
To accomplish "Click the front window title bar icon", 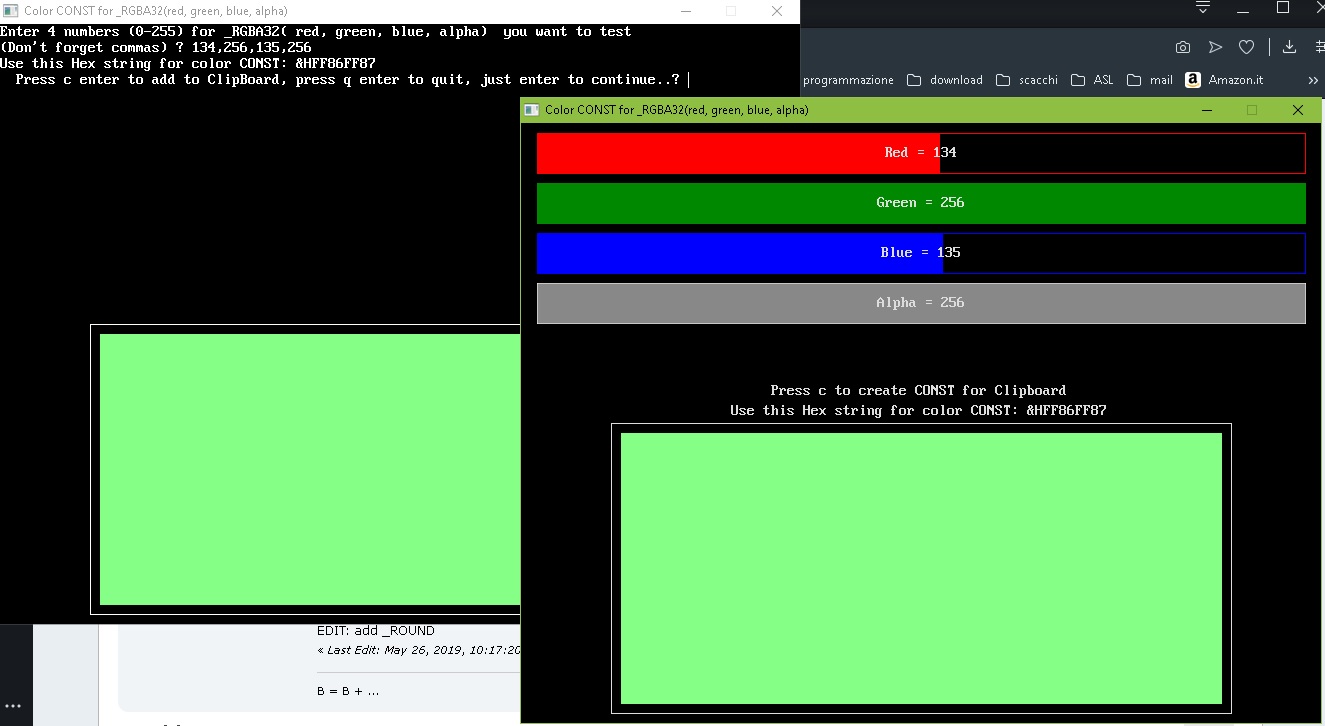I will pyautogui.click(x=532, y=110).
